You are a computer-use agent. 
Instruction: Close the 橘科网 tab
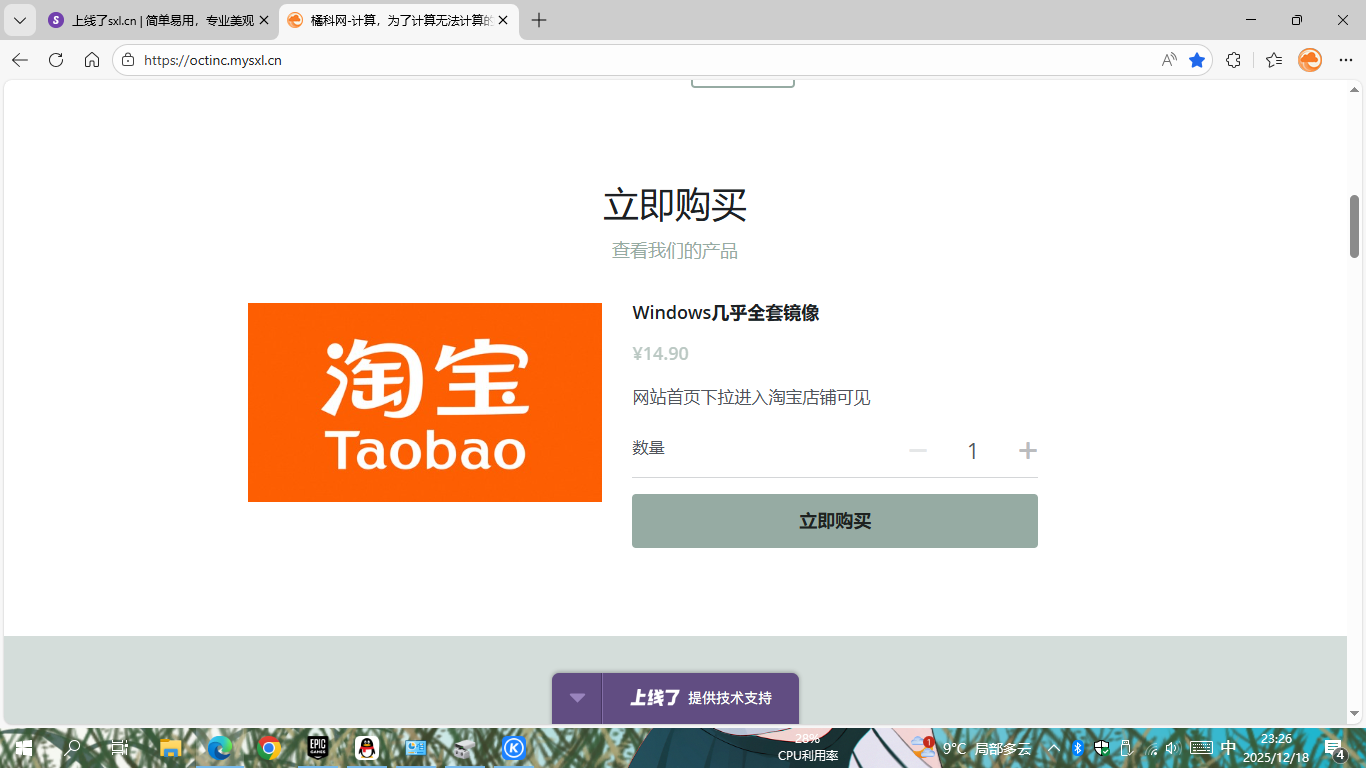pyautogui.click(x=503, y=20)
